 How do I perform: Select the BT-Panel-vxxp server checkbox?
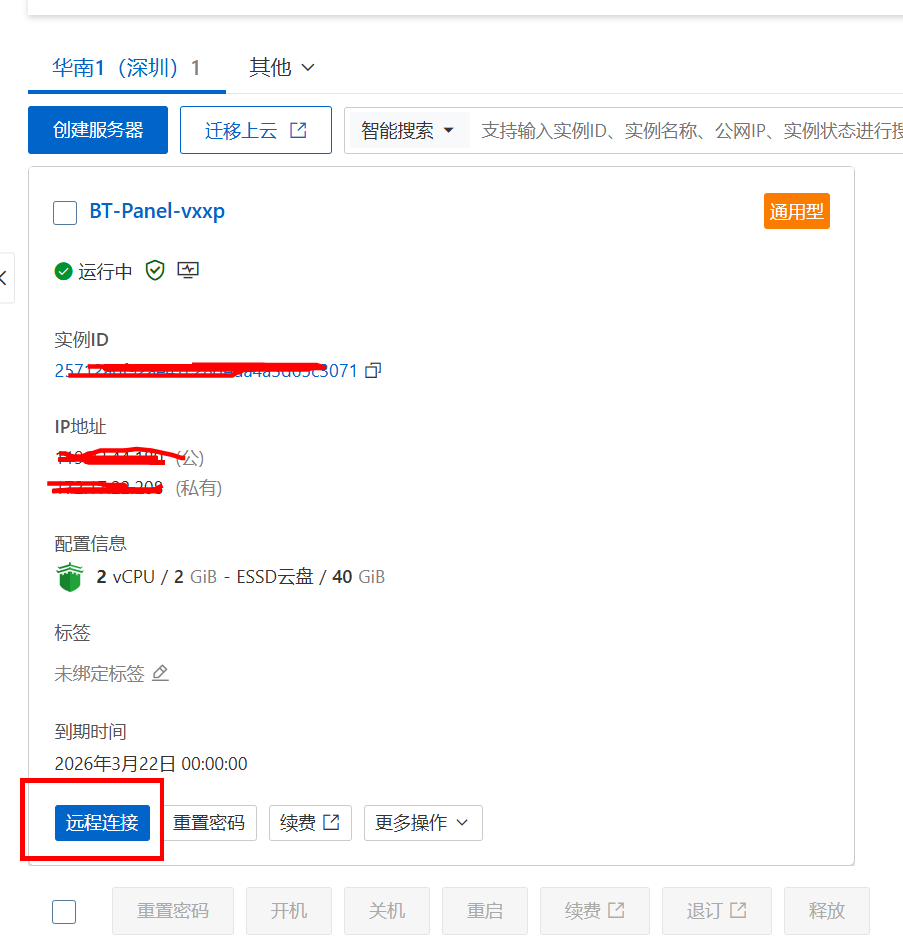click(65, 213)
